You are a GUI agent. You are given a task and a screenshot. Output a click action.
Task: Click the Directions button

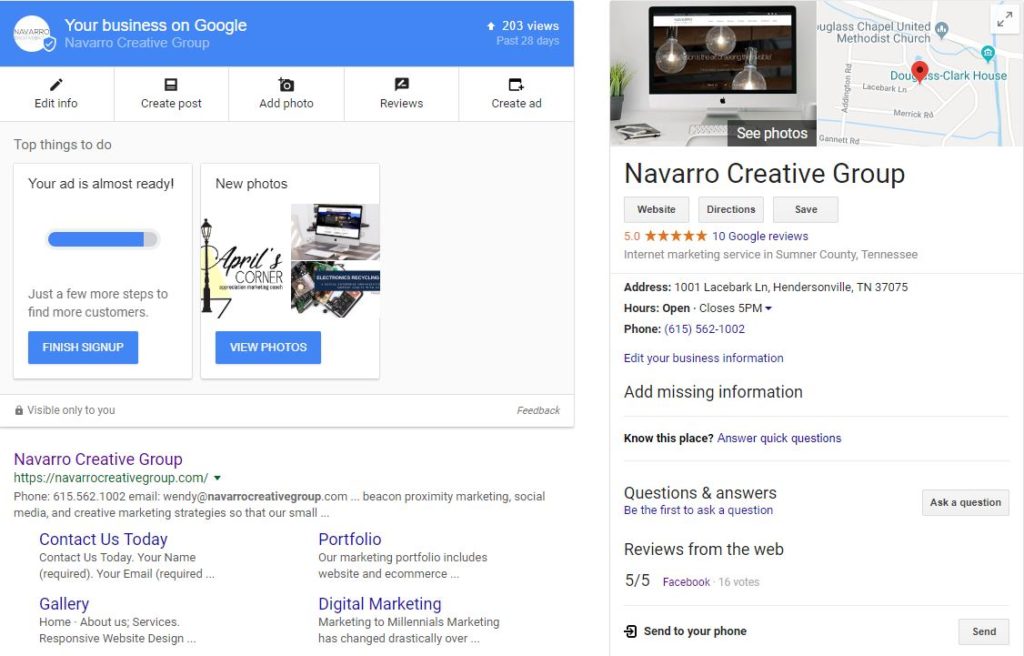[x=731, y=209]
